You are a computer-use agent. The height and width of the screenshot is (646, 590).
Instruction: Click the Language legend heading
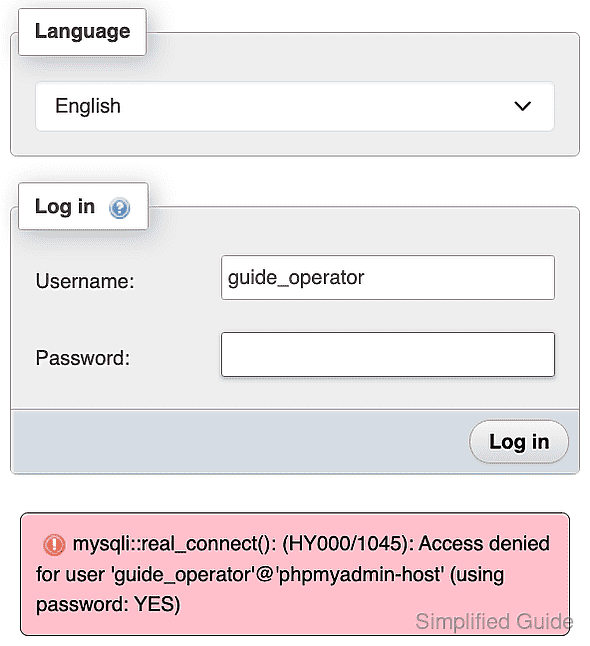[82, 31]
